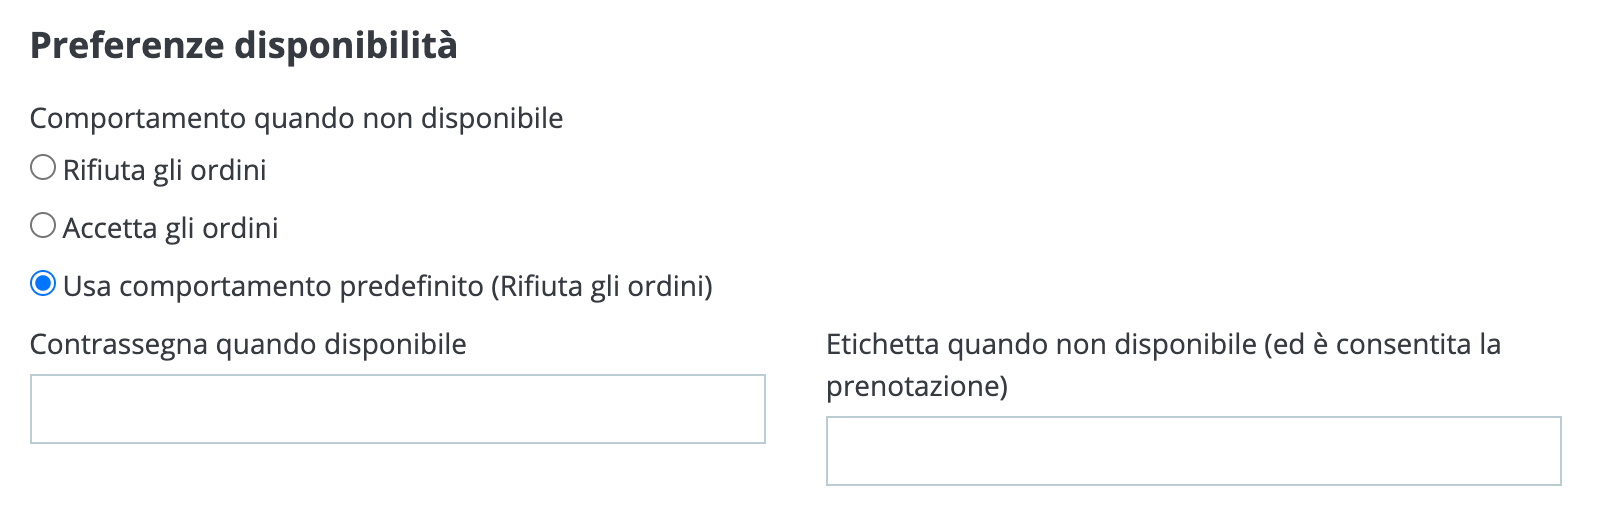Focus the "Etichetta quando non disponibile" text field
Screen dimensions: 1614x516
click(1193, 451)
